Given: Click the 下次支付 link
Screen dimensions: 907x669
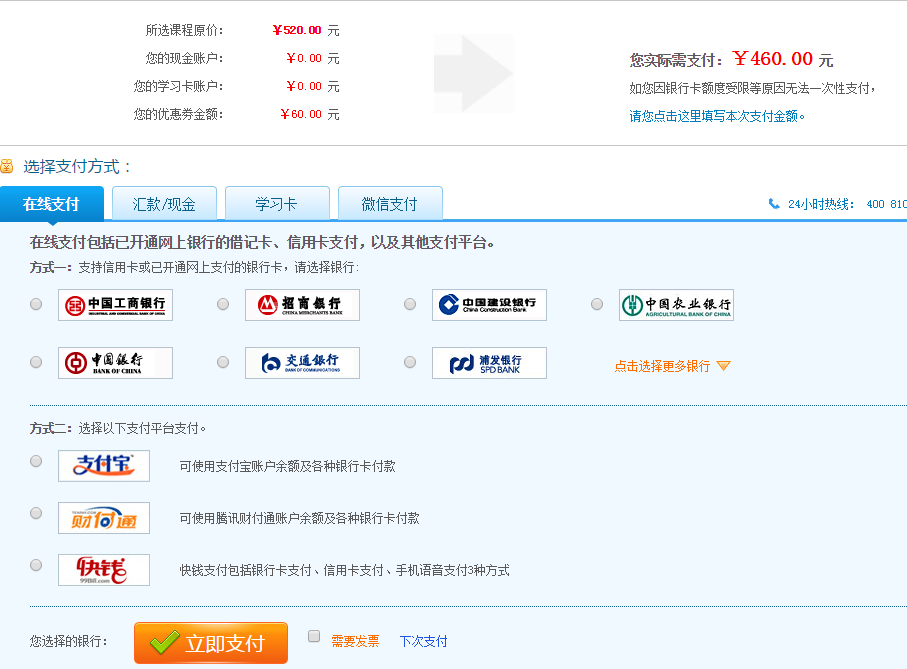Looking at the screenshot, I should 423,641.
